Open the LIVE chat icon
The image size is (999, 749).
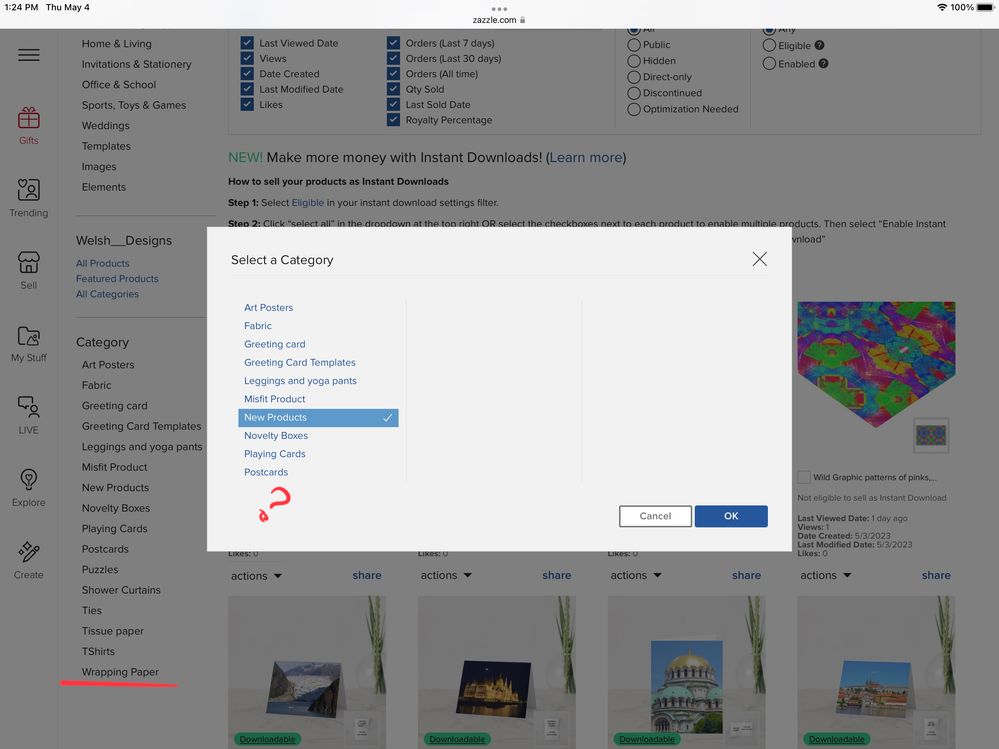coord(29,409)
